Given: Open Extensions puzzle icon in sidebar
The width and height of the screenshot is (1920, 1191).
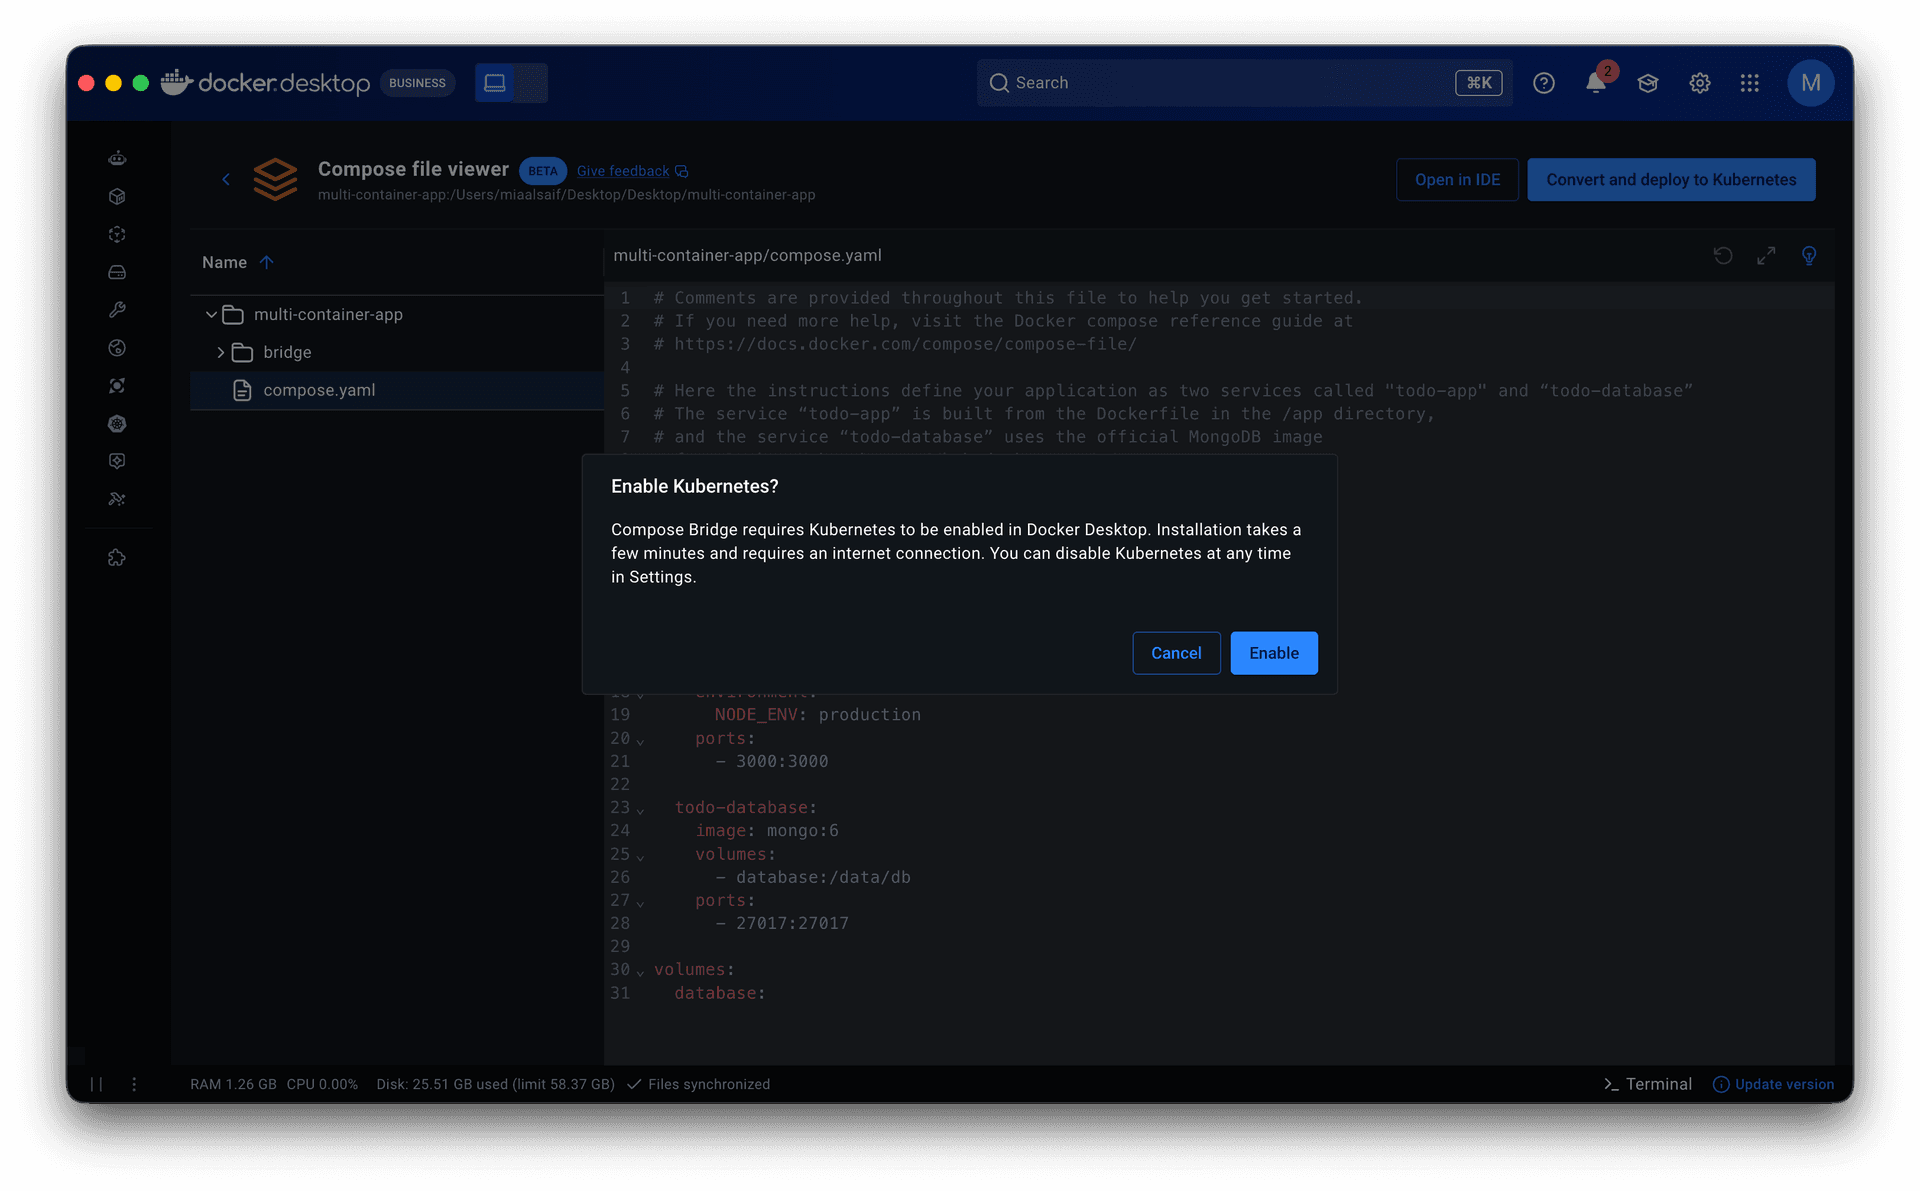Looking at the screenshot, I should 117,558.
